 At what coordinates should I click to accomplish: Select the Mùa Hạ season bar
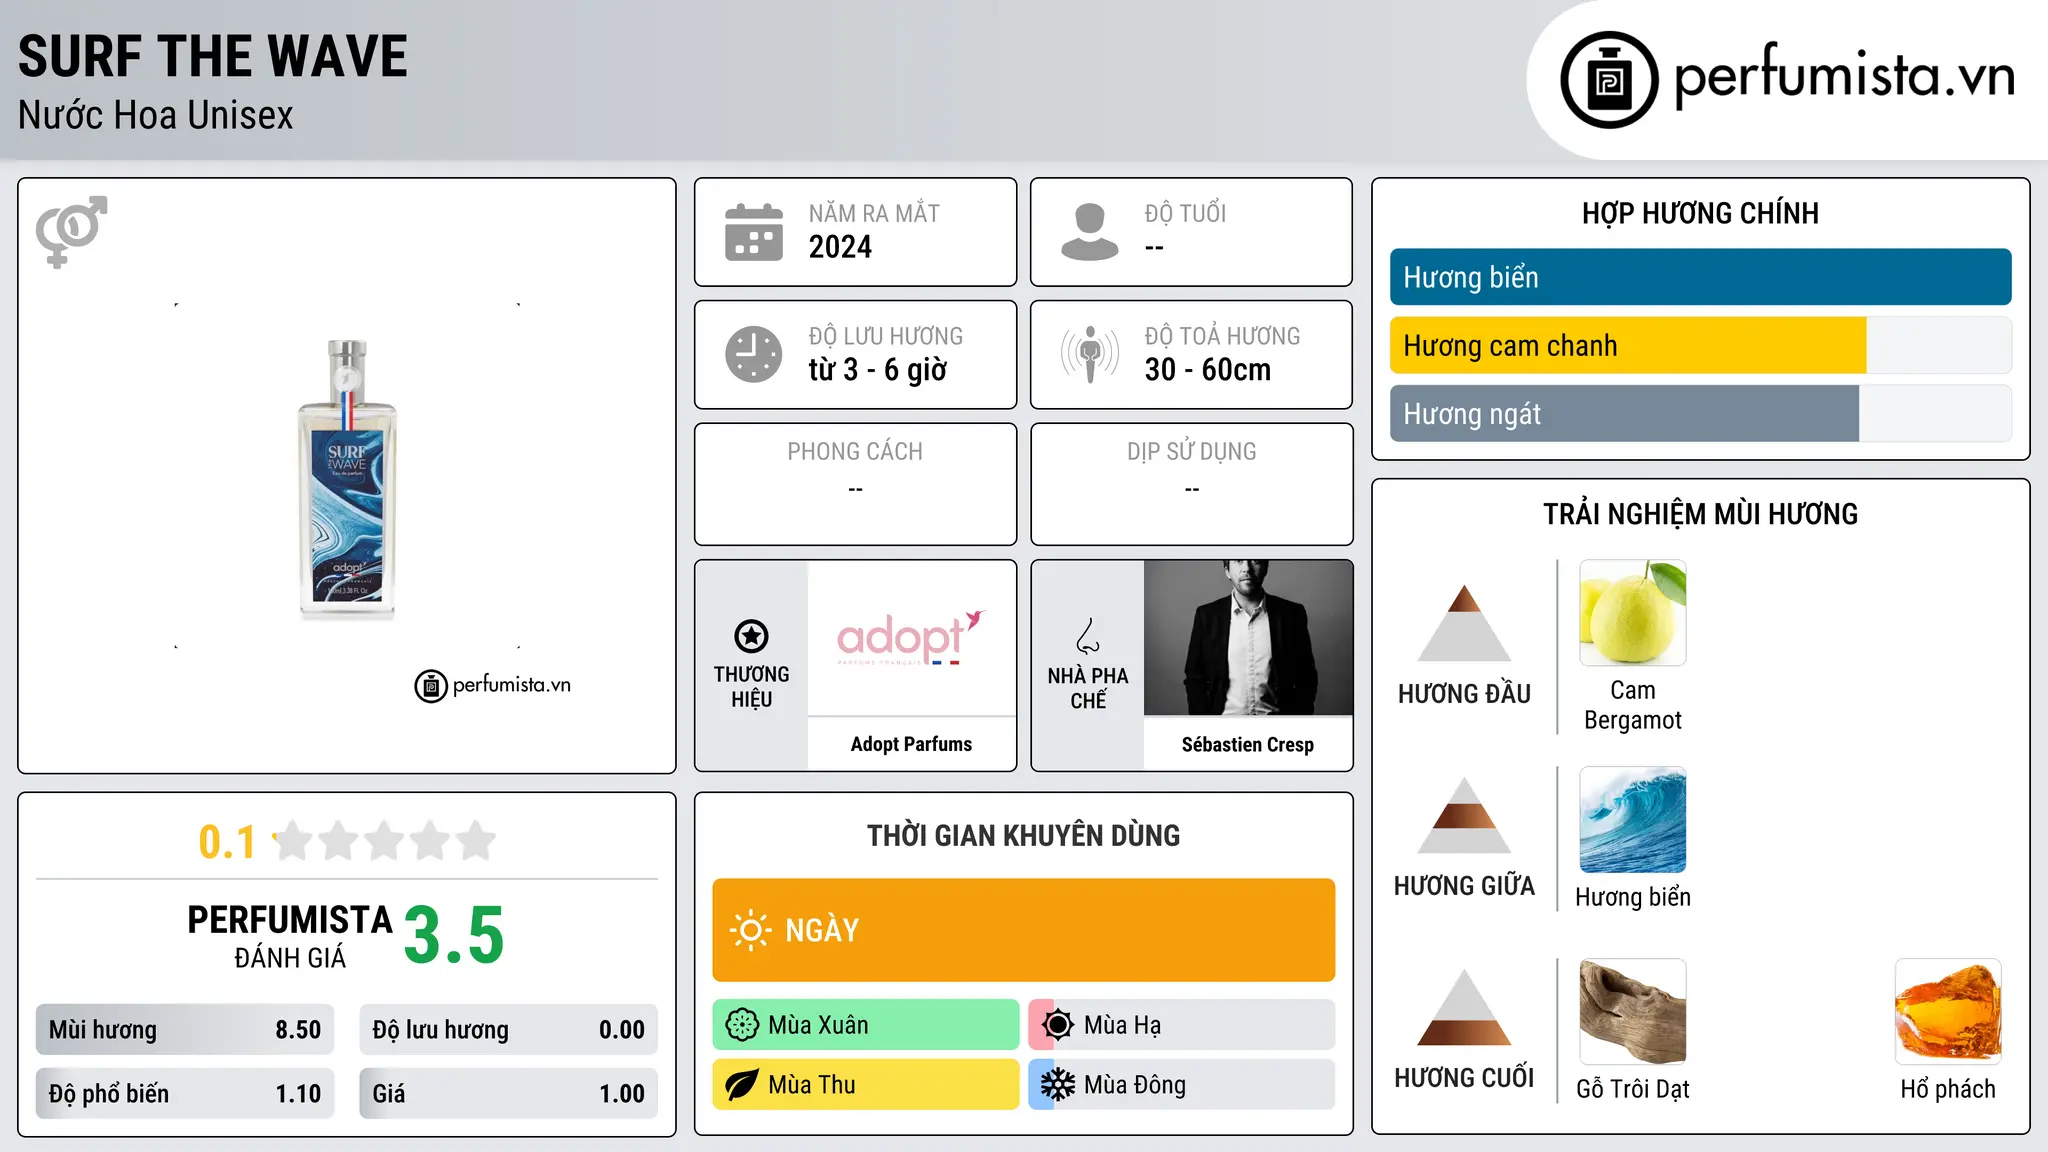click(1182, 1025)
